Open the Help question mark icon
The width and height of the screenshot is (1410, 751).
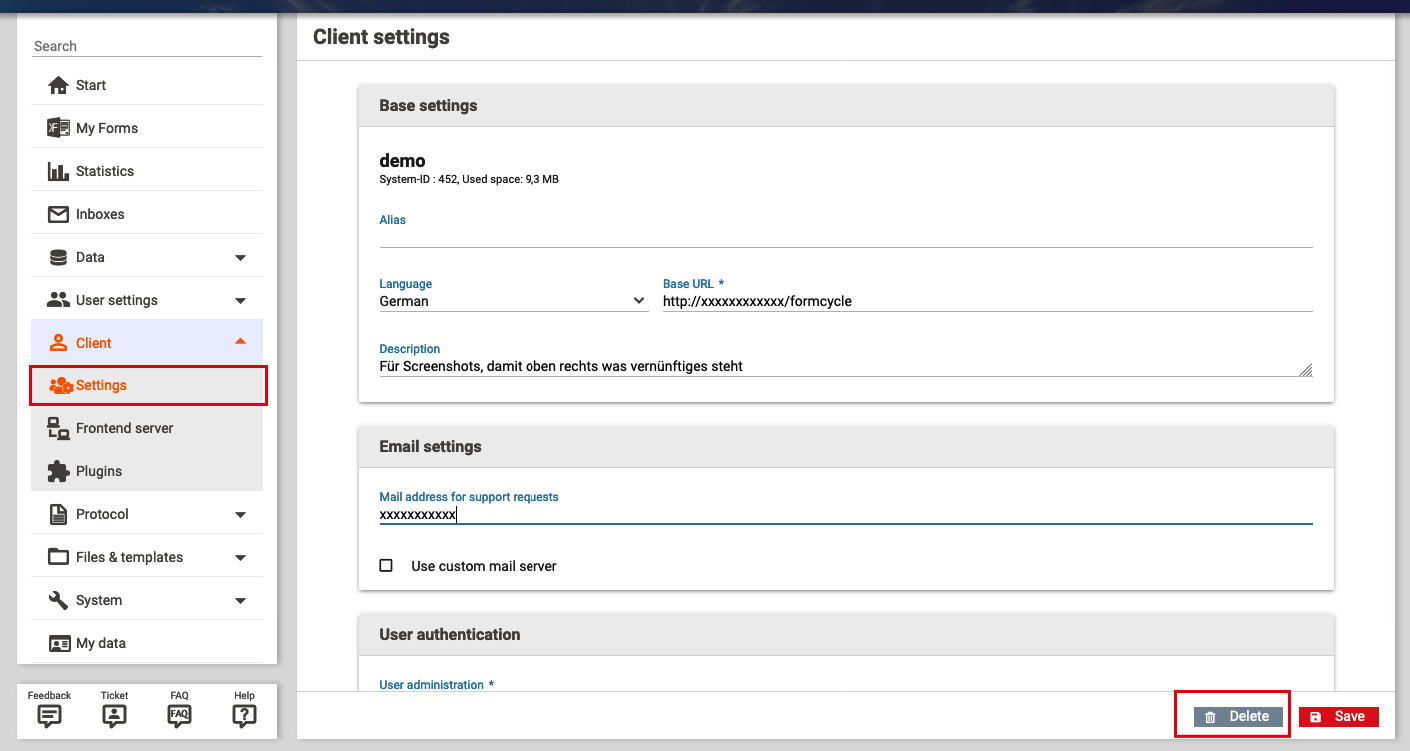244,715
